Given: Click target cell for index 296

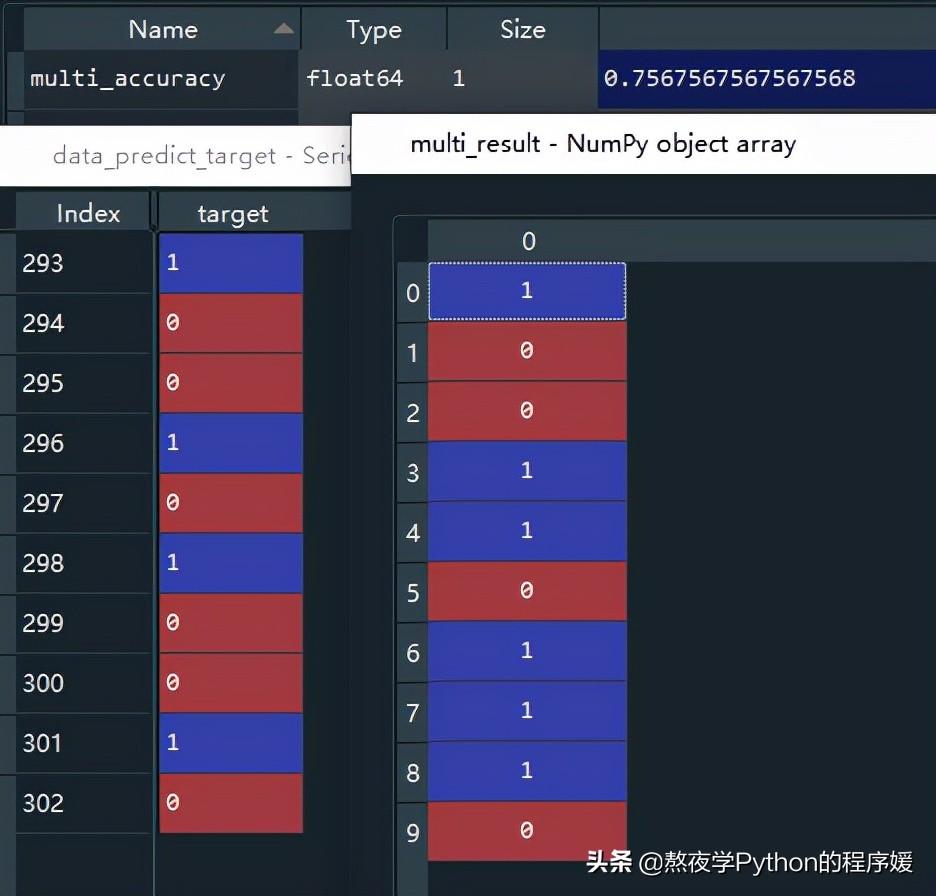Looking at the screenshot, I should [231, 443].
